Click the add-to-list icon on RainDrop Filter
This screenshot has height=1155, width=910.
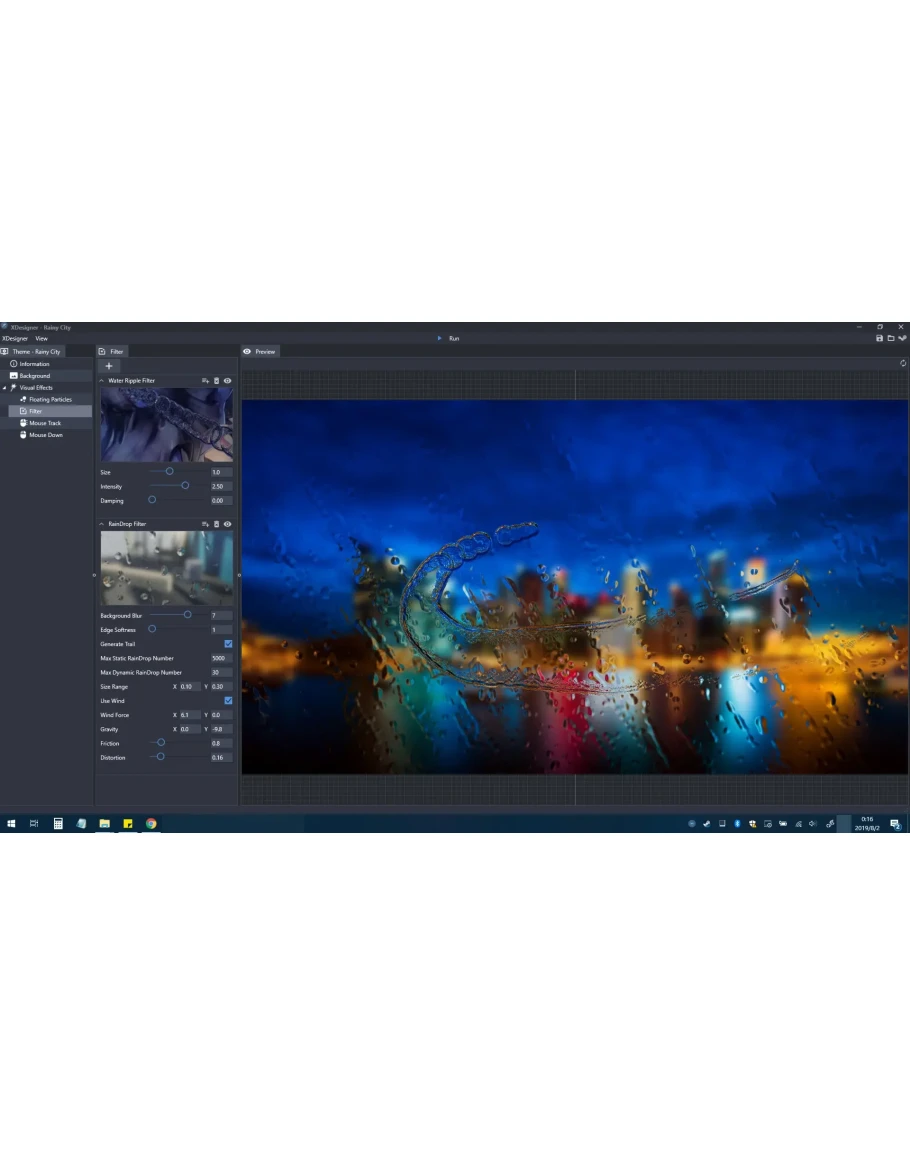pos(205,524)
